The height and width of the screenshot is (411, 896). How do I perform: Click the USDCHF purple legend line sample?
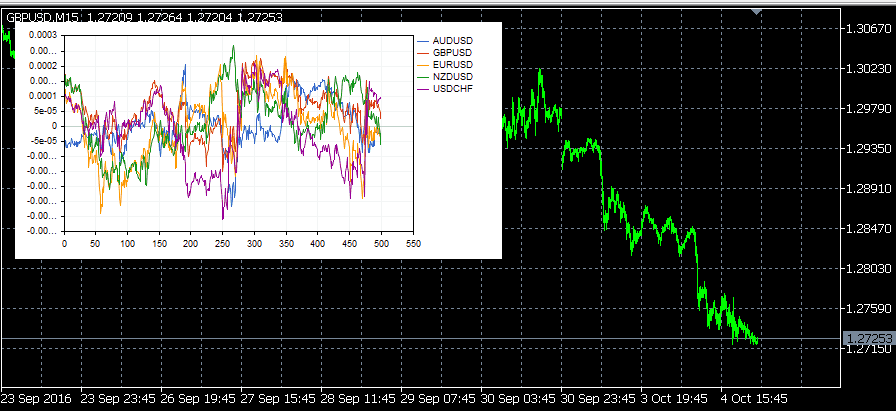[x=423, y=89]
